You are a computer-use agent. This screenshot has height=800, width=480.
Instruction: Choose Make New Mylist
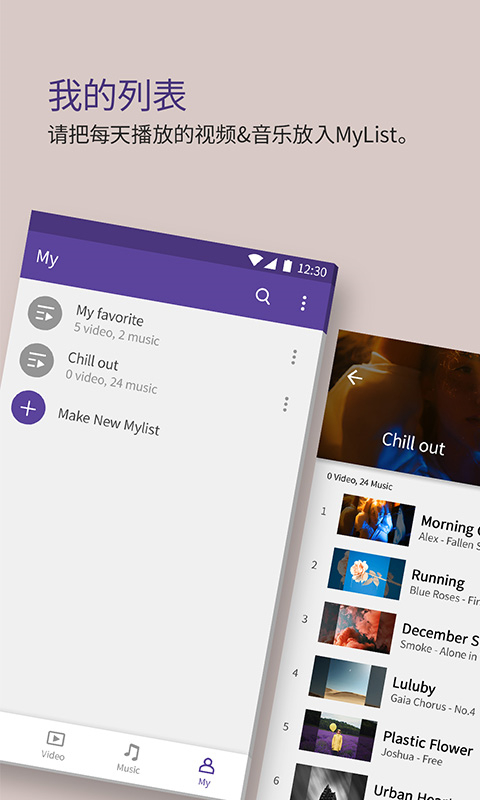tap(109, 422)
